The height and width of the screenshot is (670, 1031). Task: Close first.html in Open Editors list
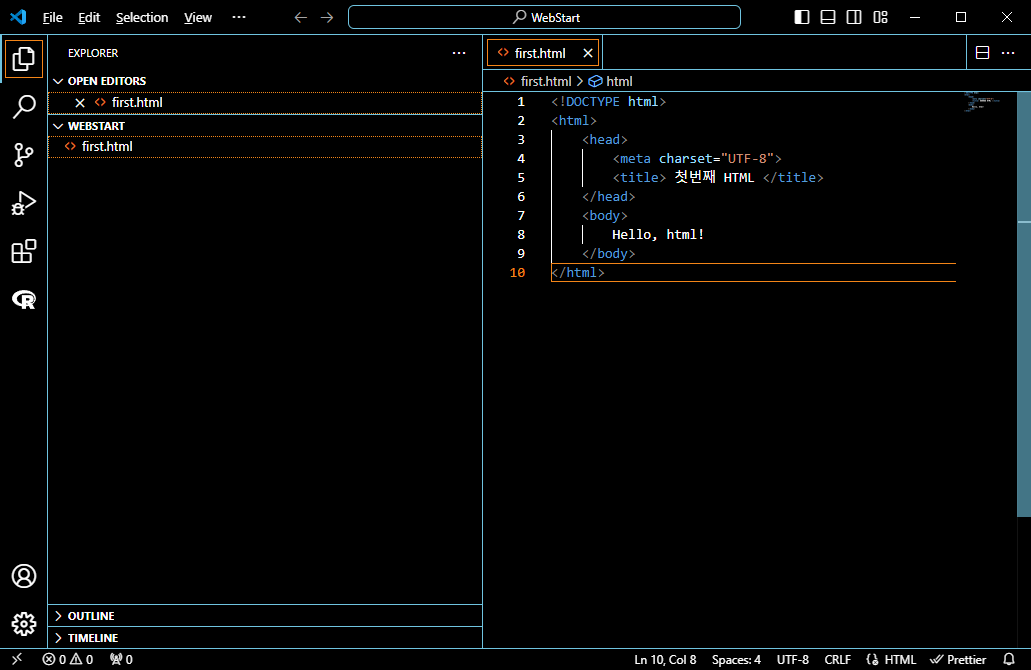[80, 103]
